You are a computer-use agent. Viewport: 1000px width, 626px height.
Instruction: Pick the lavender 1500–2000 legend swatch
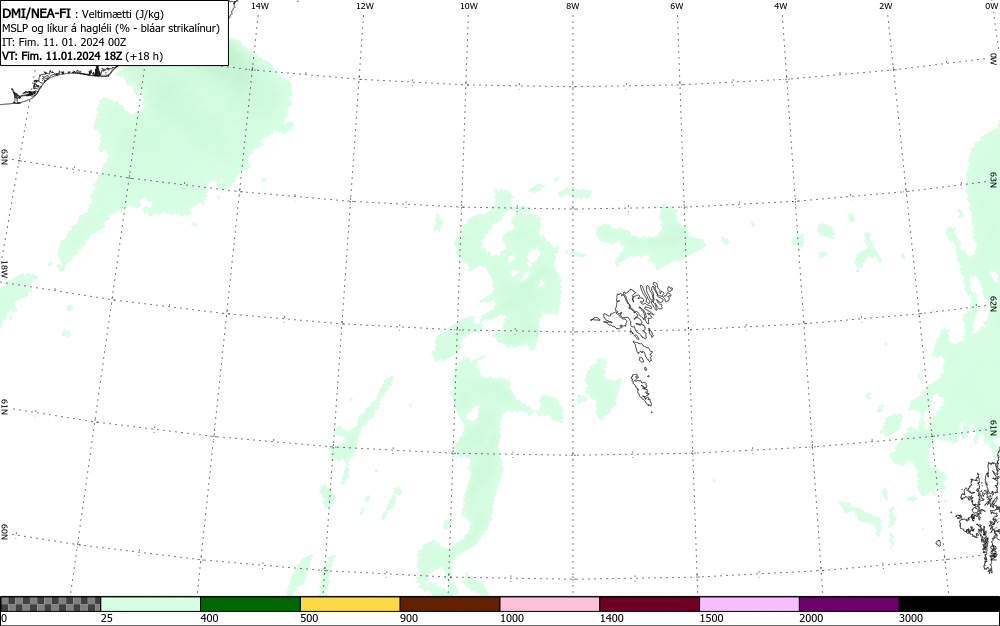tap(749, 604)
